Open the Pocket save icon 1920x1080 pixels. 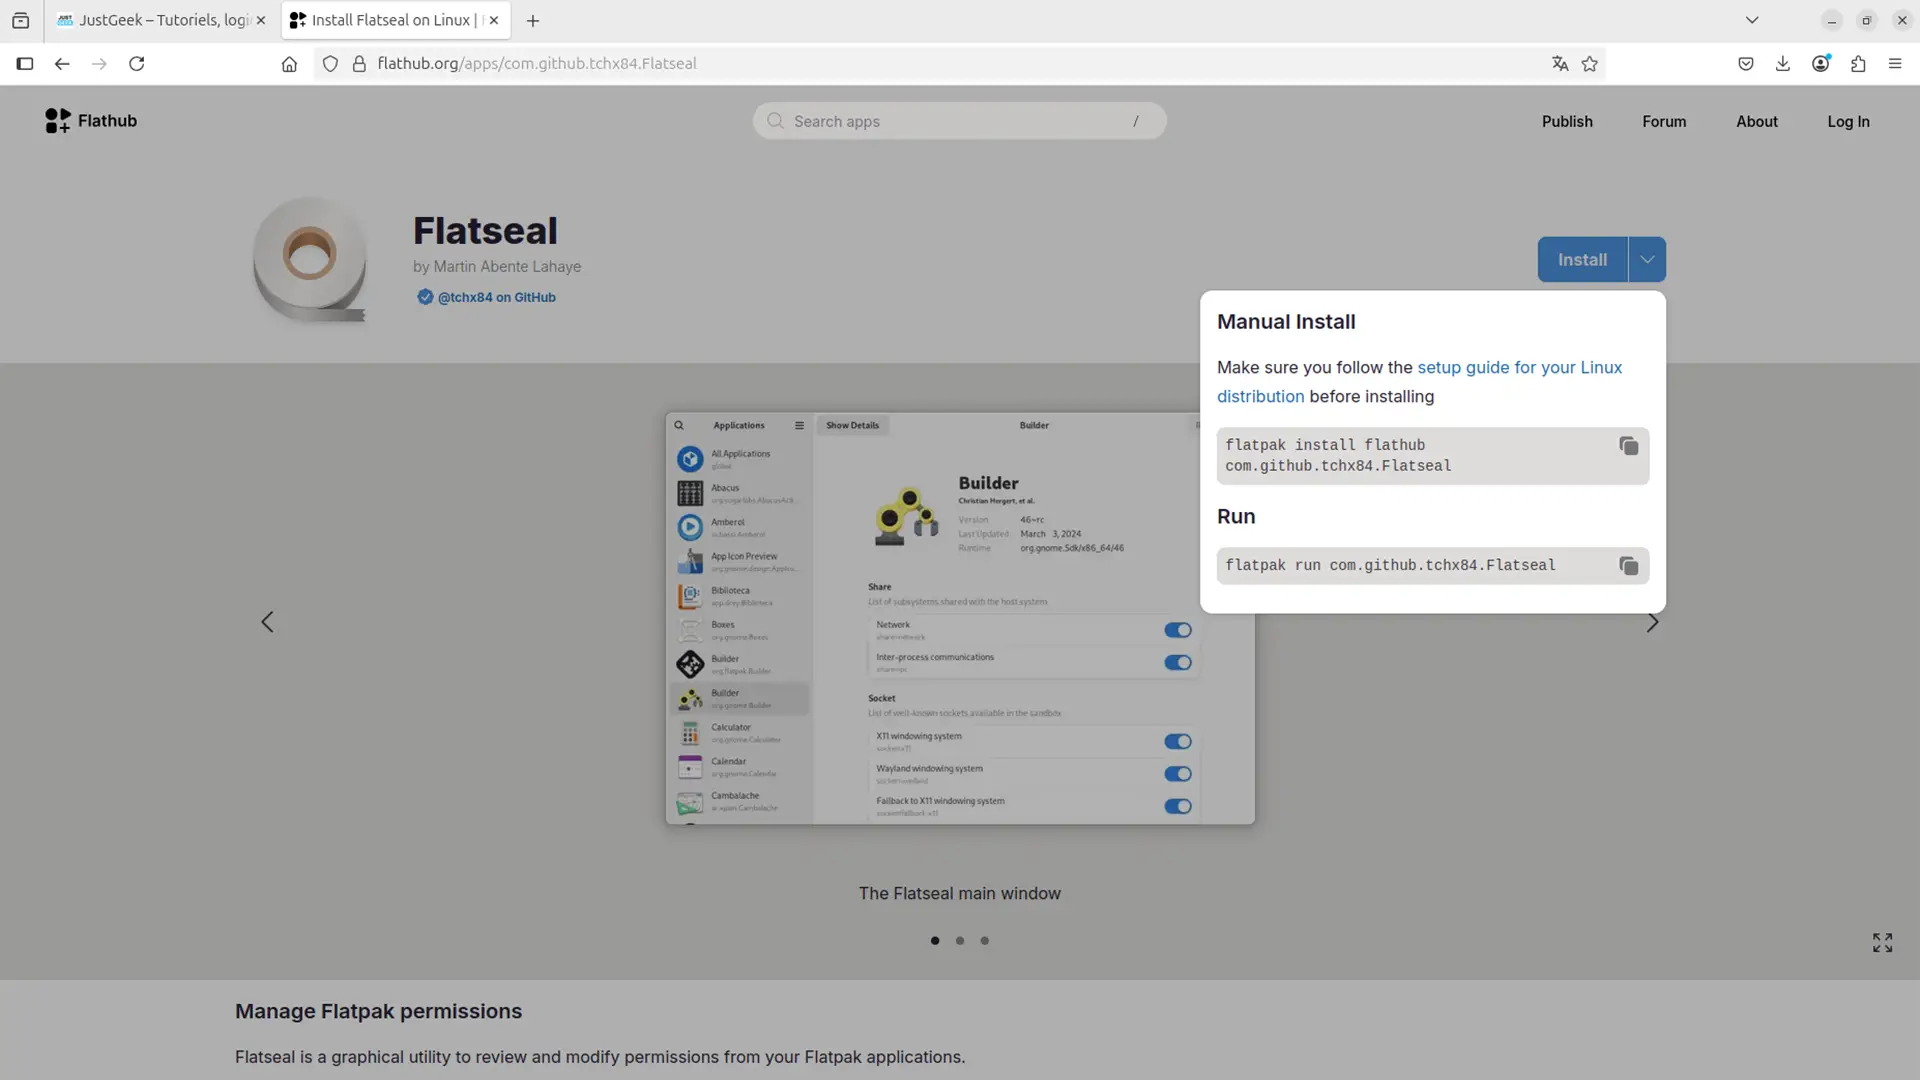click(x=1746, y=64)
